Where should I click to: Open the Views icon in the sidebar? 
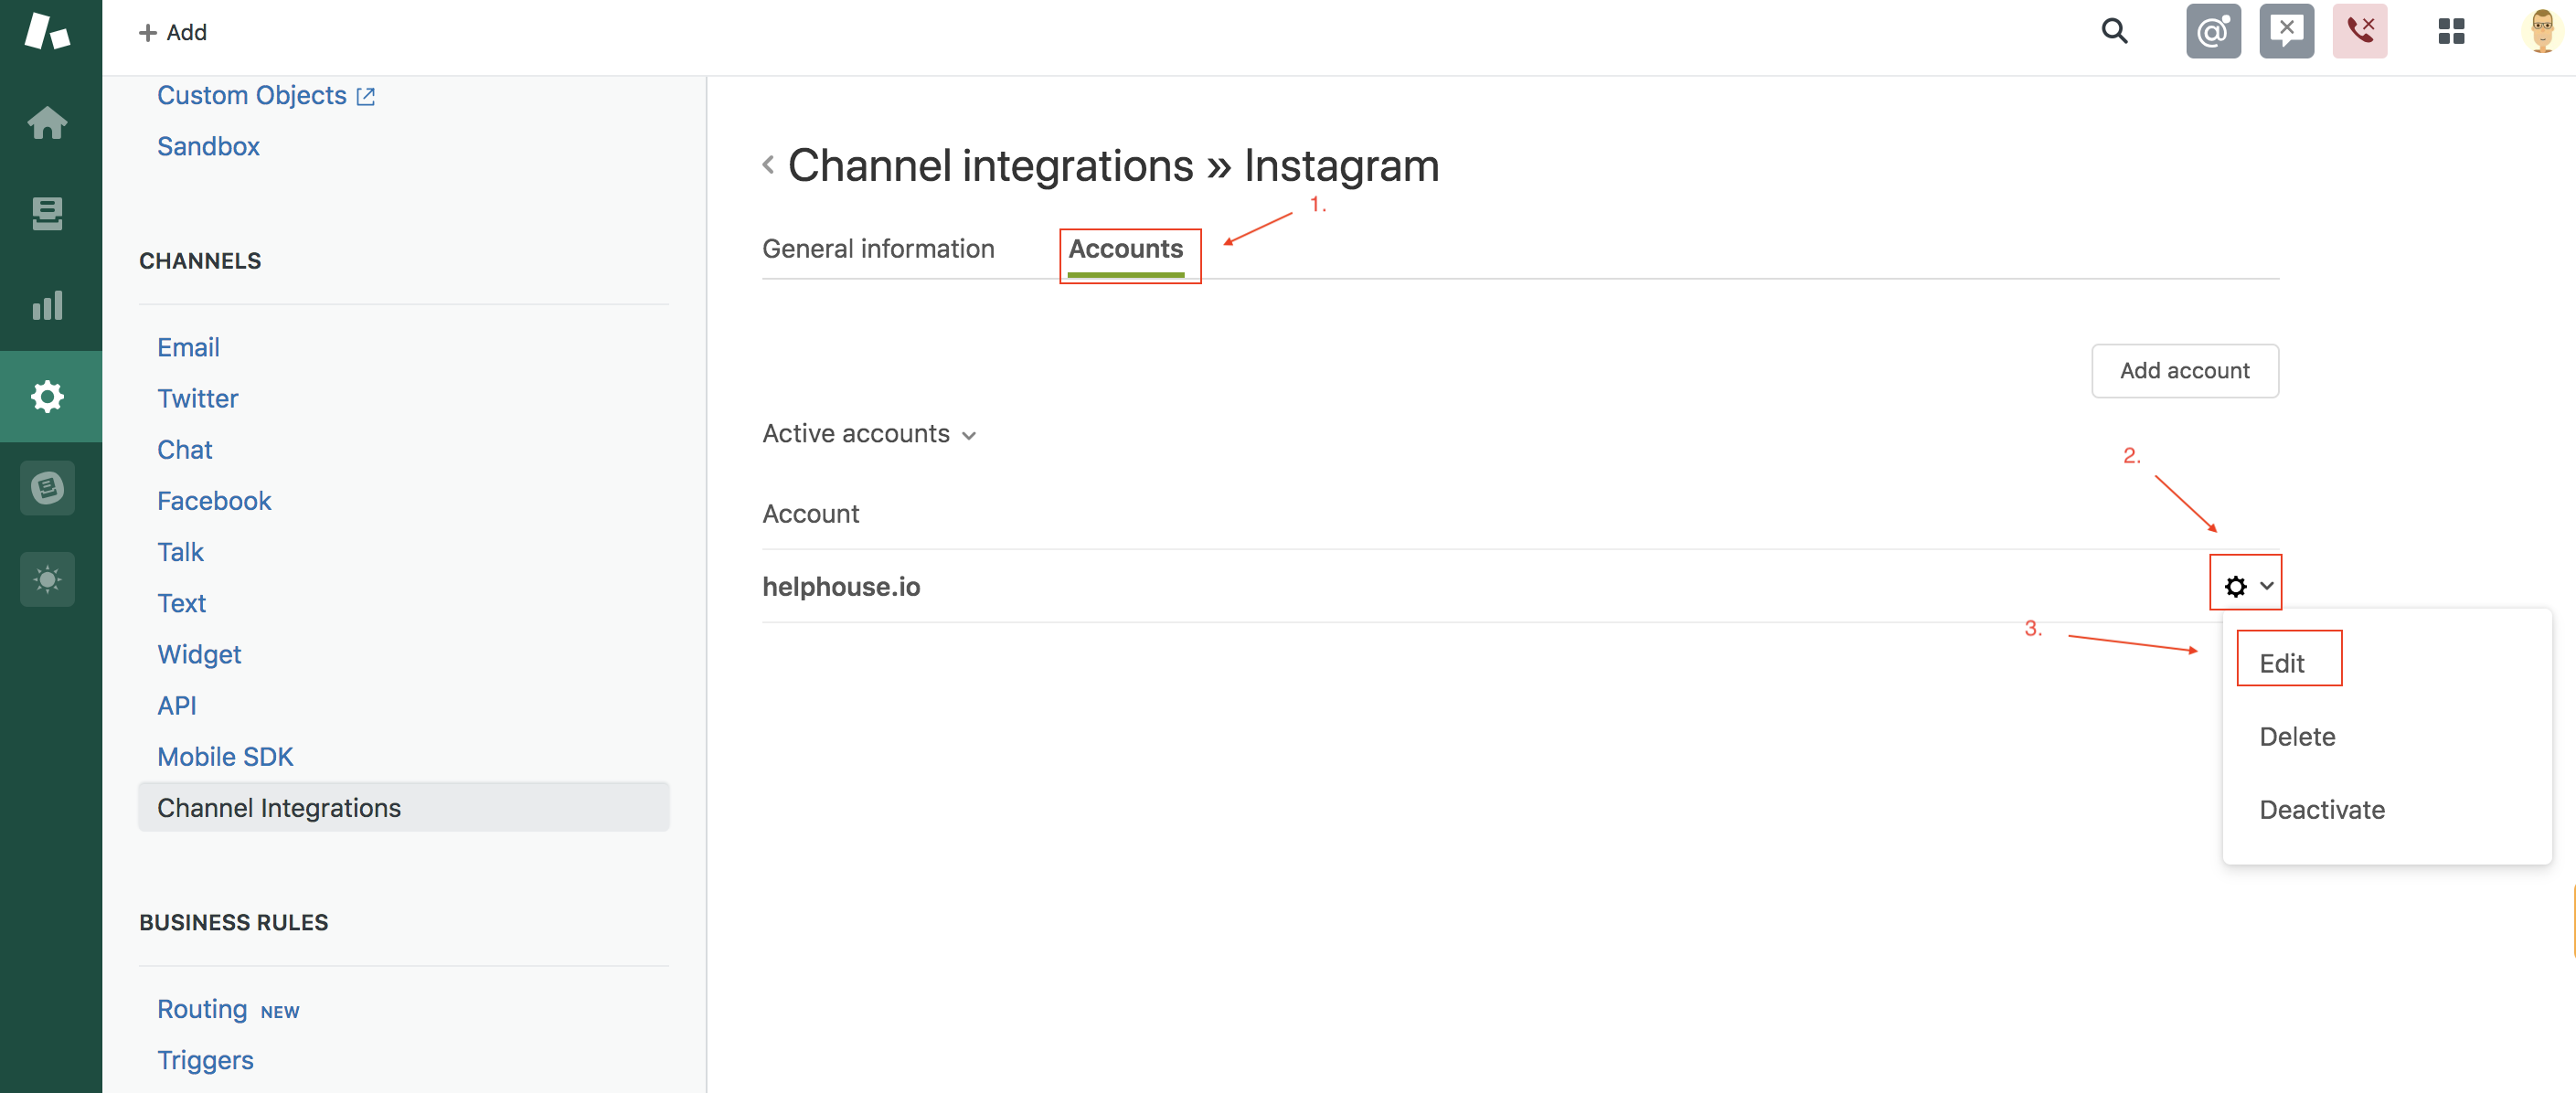tap(47, 213)
